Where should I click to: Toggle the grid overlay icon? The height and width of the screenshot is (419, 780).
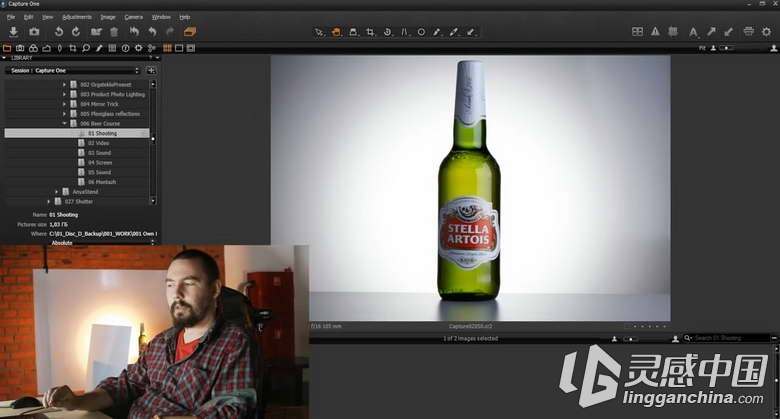[x=673, y=32]
